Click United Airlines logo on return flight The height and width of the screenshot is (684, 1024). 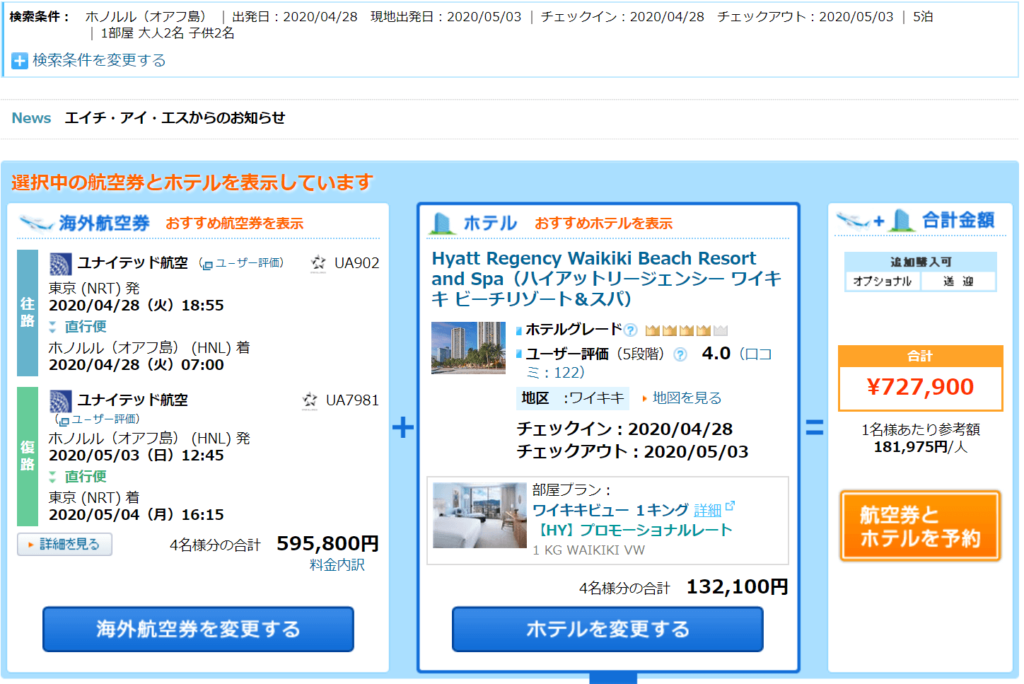click(x=60, y=400)
